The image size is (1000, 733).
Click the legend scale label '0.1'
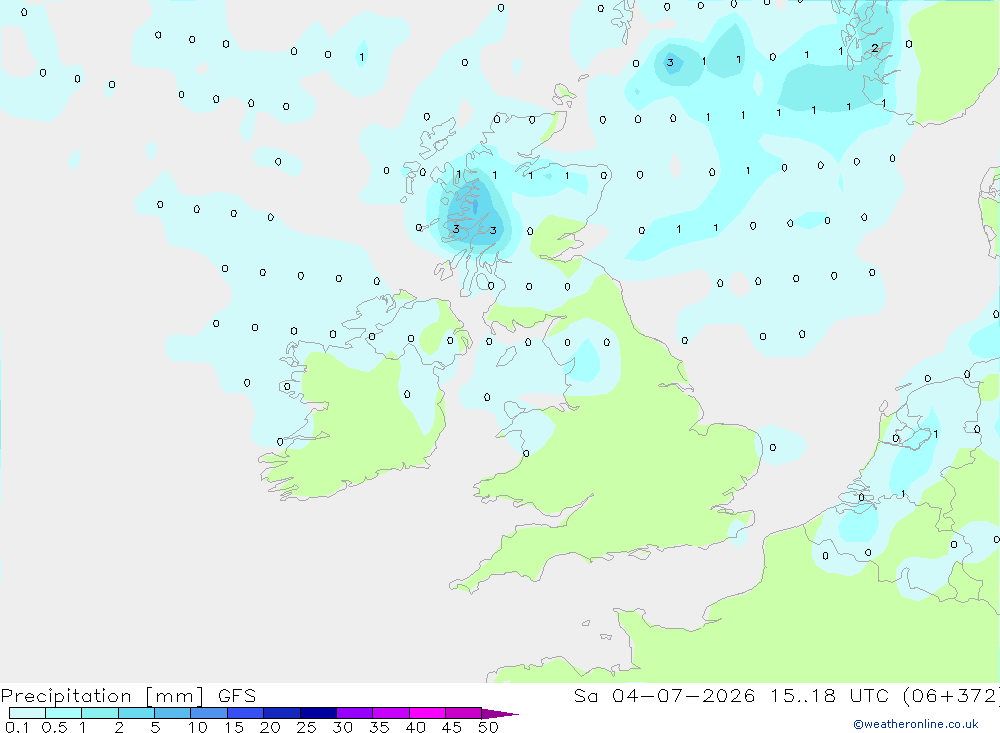click(x=17, y=727)
